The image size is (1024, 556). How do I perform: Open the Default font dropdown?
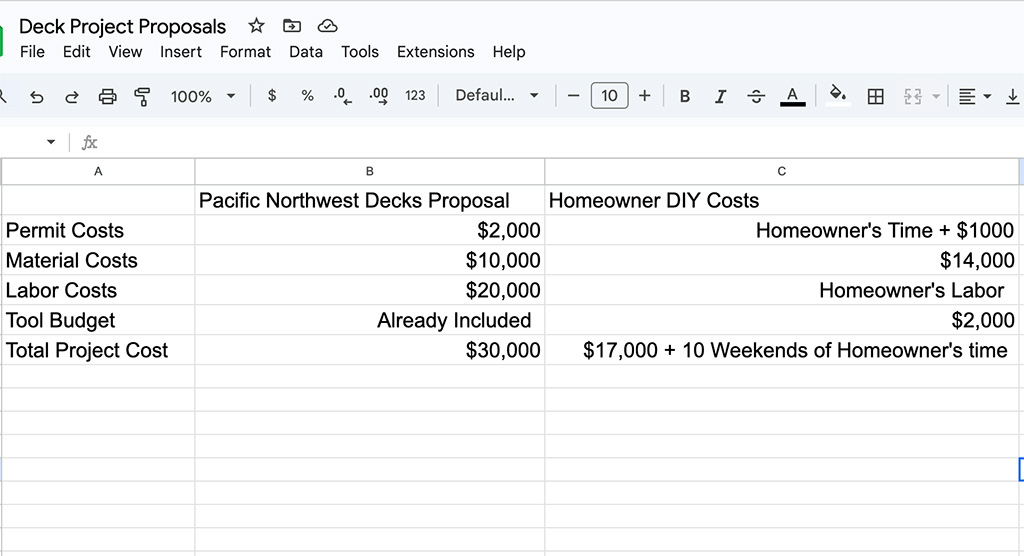[x=497, y=95]
